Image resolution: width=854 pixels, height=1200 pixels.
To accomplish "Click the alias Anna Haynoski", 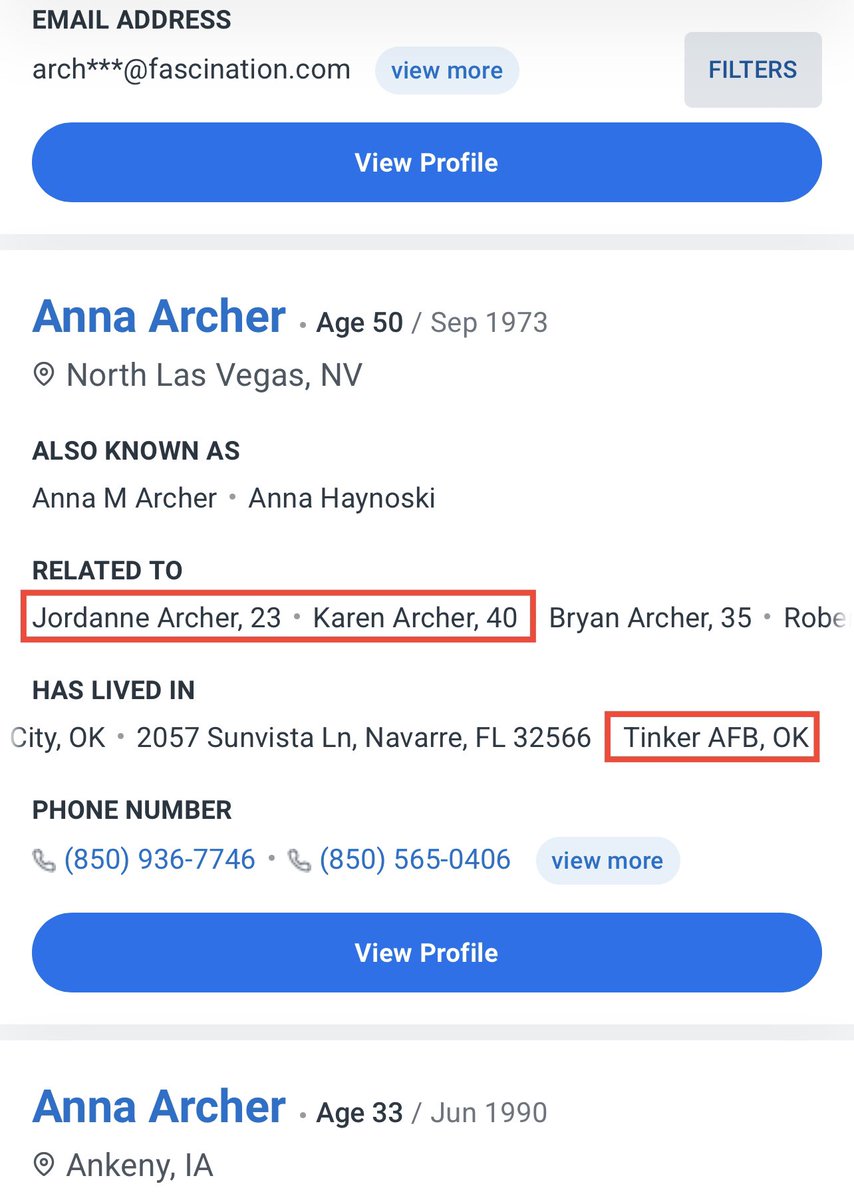I will point(341,498).
